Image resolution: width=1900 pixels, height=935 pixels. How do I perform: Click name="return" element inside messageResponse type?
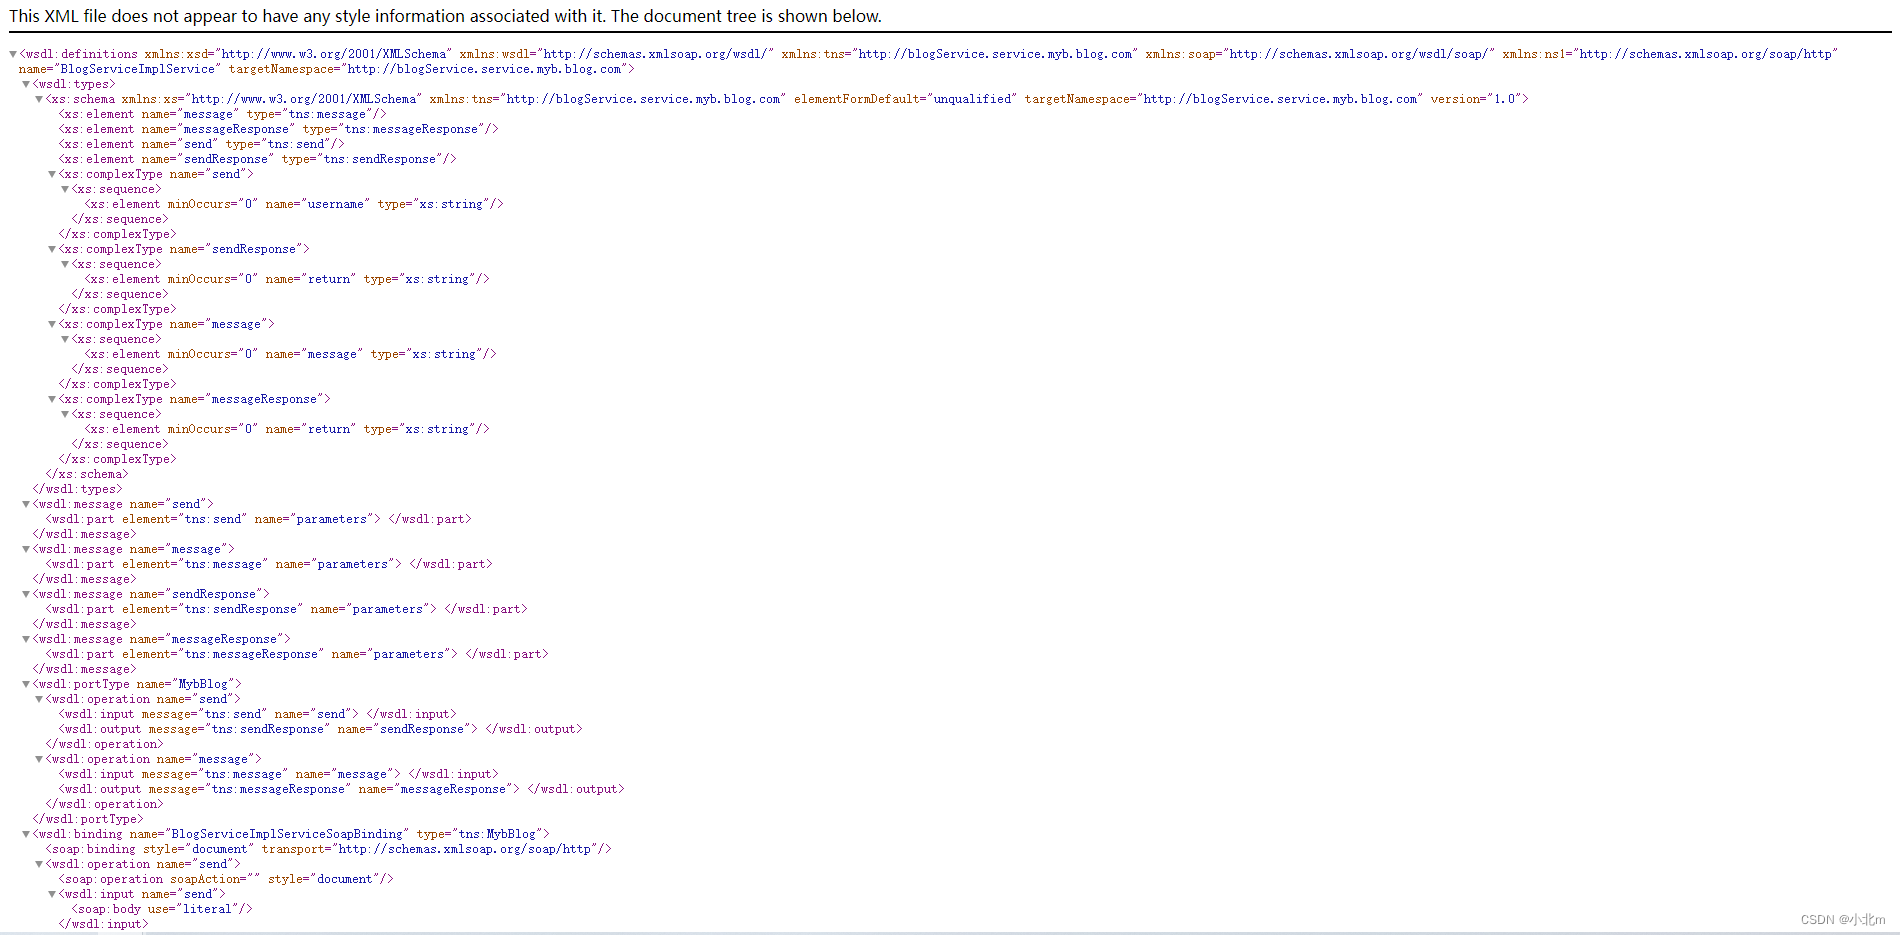coord(287,429)
